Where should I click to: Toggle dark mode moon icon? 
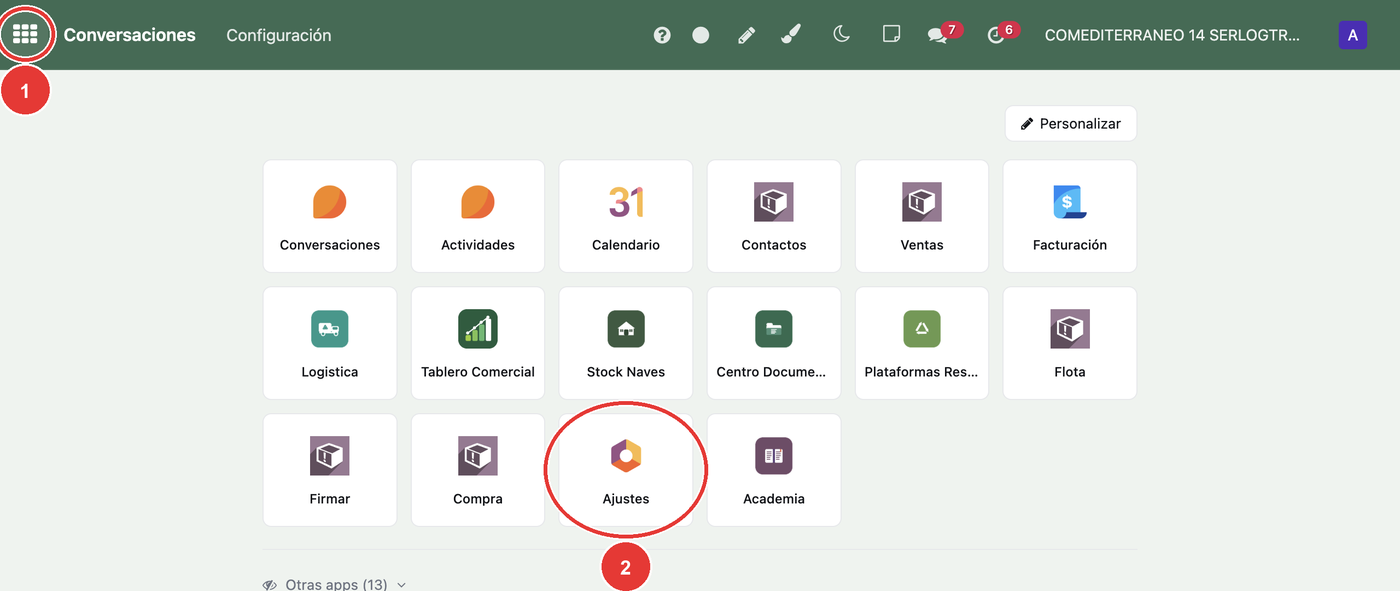tap(842, 35)
